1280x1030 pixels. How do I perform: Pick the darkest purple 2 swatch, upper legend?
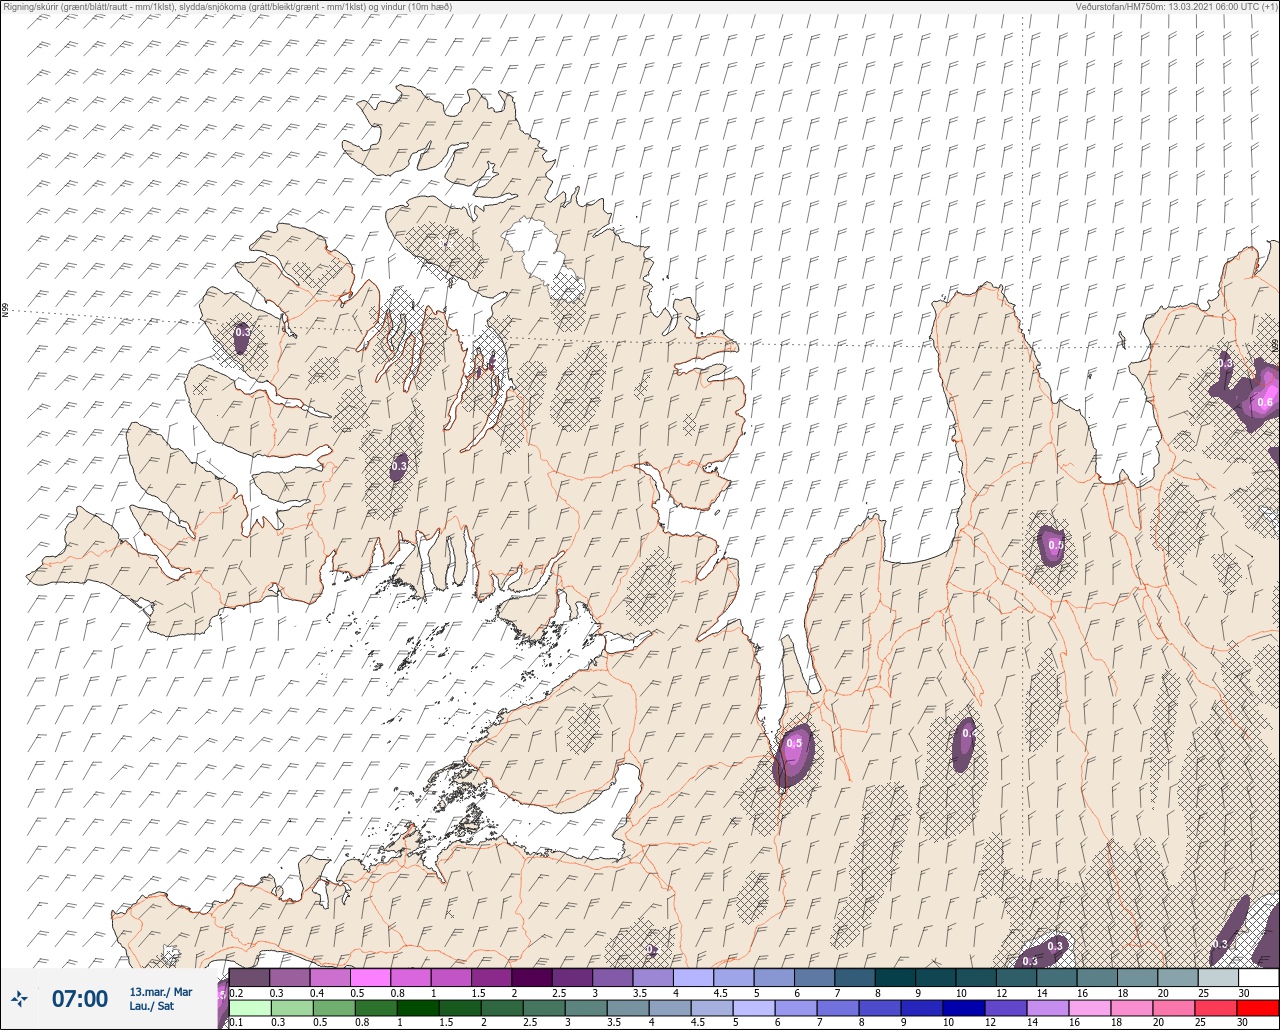[x=531, y=977]
